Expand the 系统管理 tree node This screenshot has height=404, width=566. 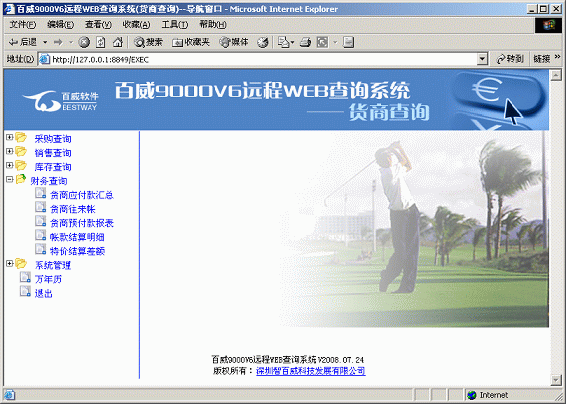10,264
